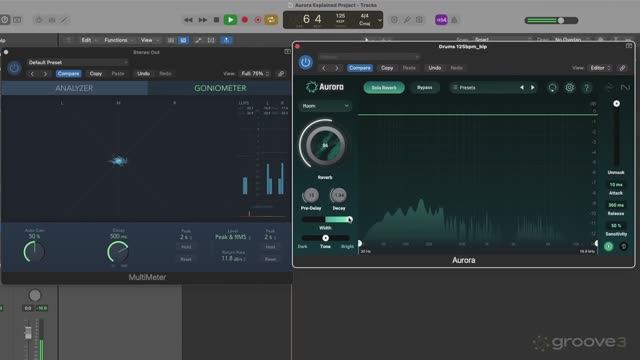This screenshot has height=360, width=640.
Task: Go to previous setting in Aurora plugin header
Action: click(x=324, y=68)
